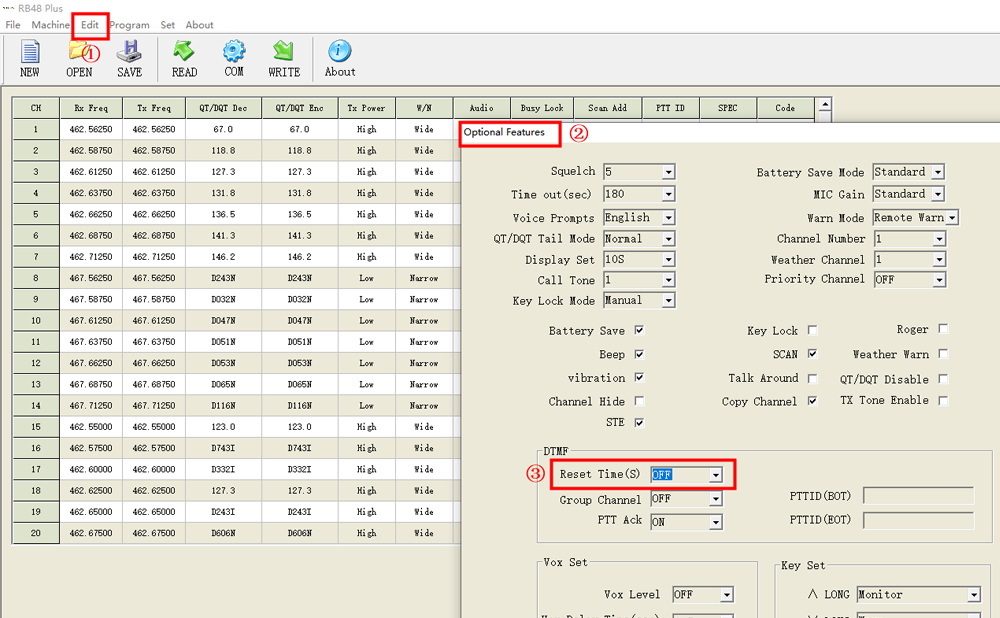Open the Program menu
1000x618 pixels.
click(x=129, y=25)
